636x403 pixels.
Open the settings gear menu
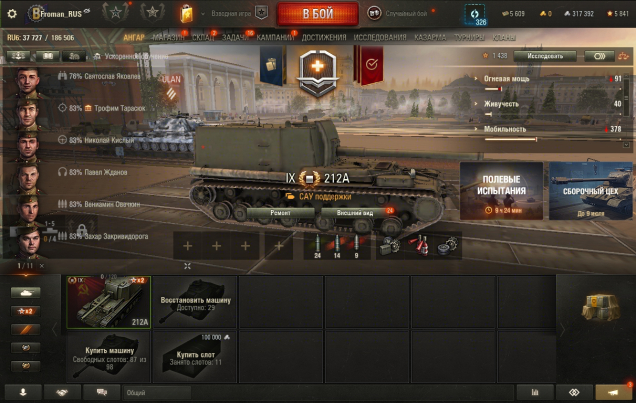(12, 14)
